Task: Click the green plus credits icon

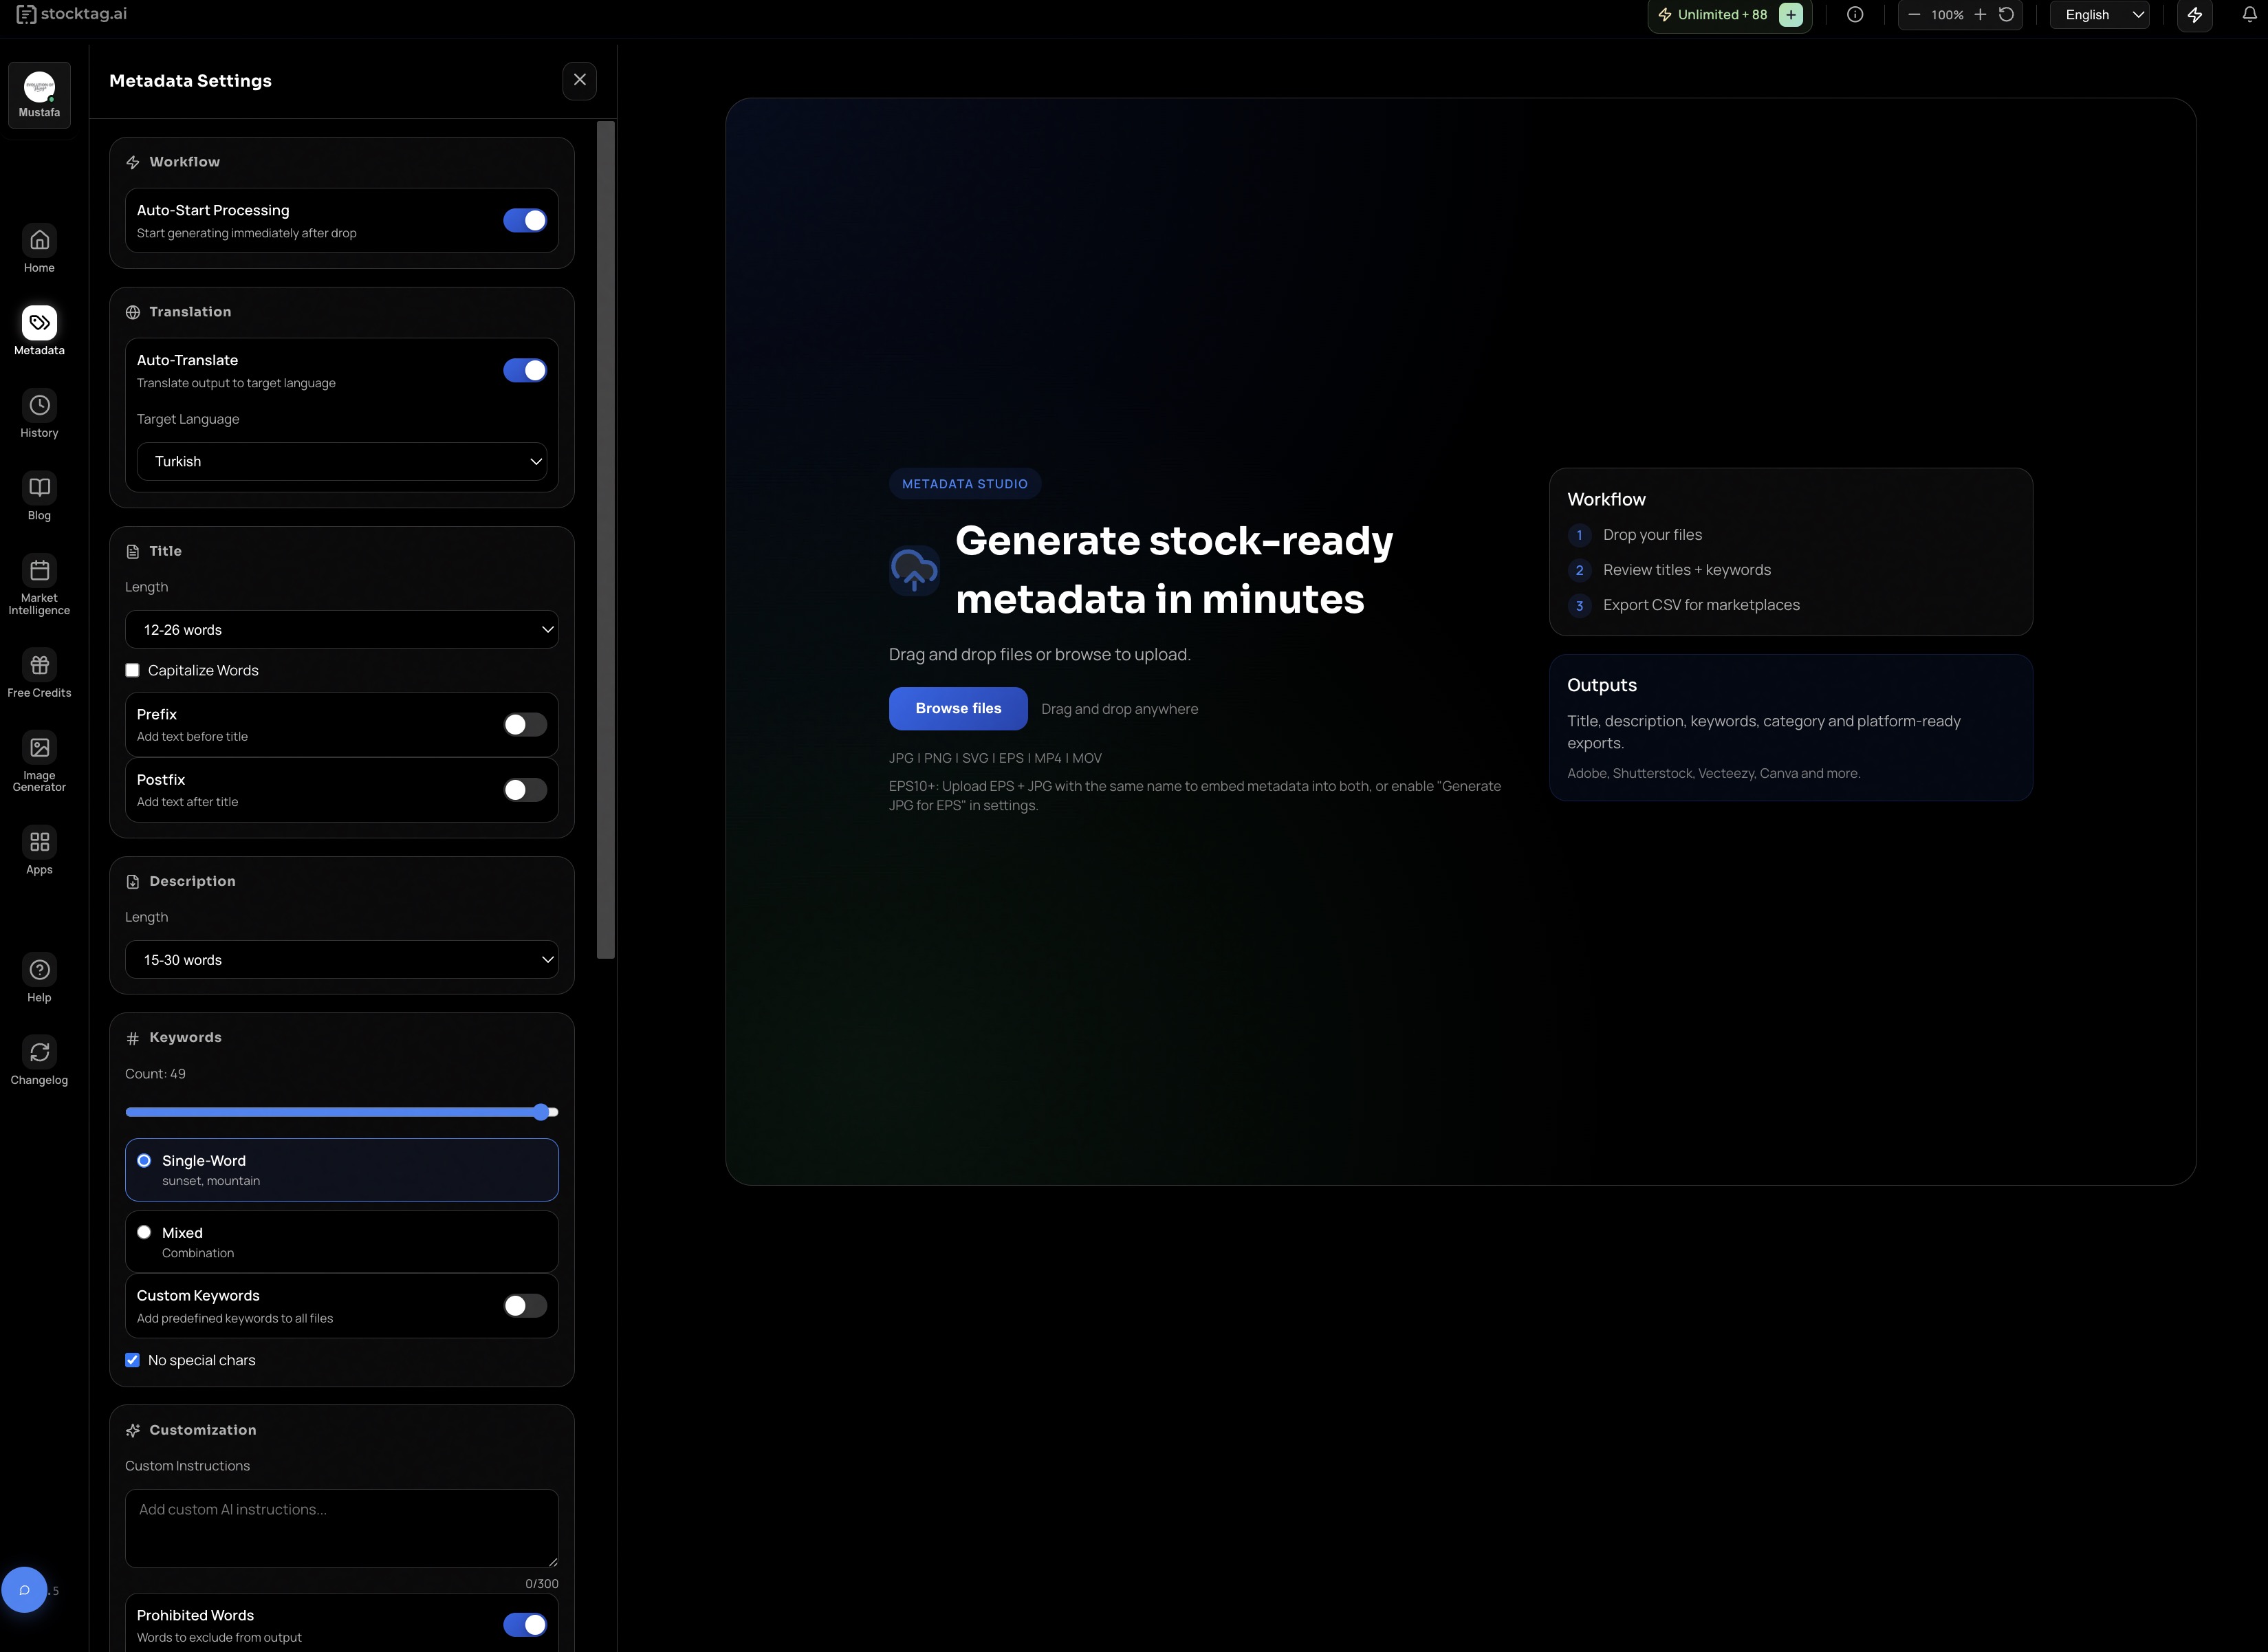Action: 1790,15
